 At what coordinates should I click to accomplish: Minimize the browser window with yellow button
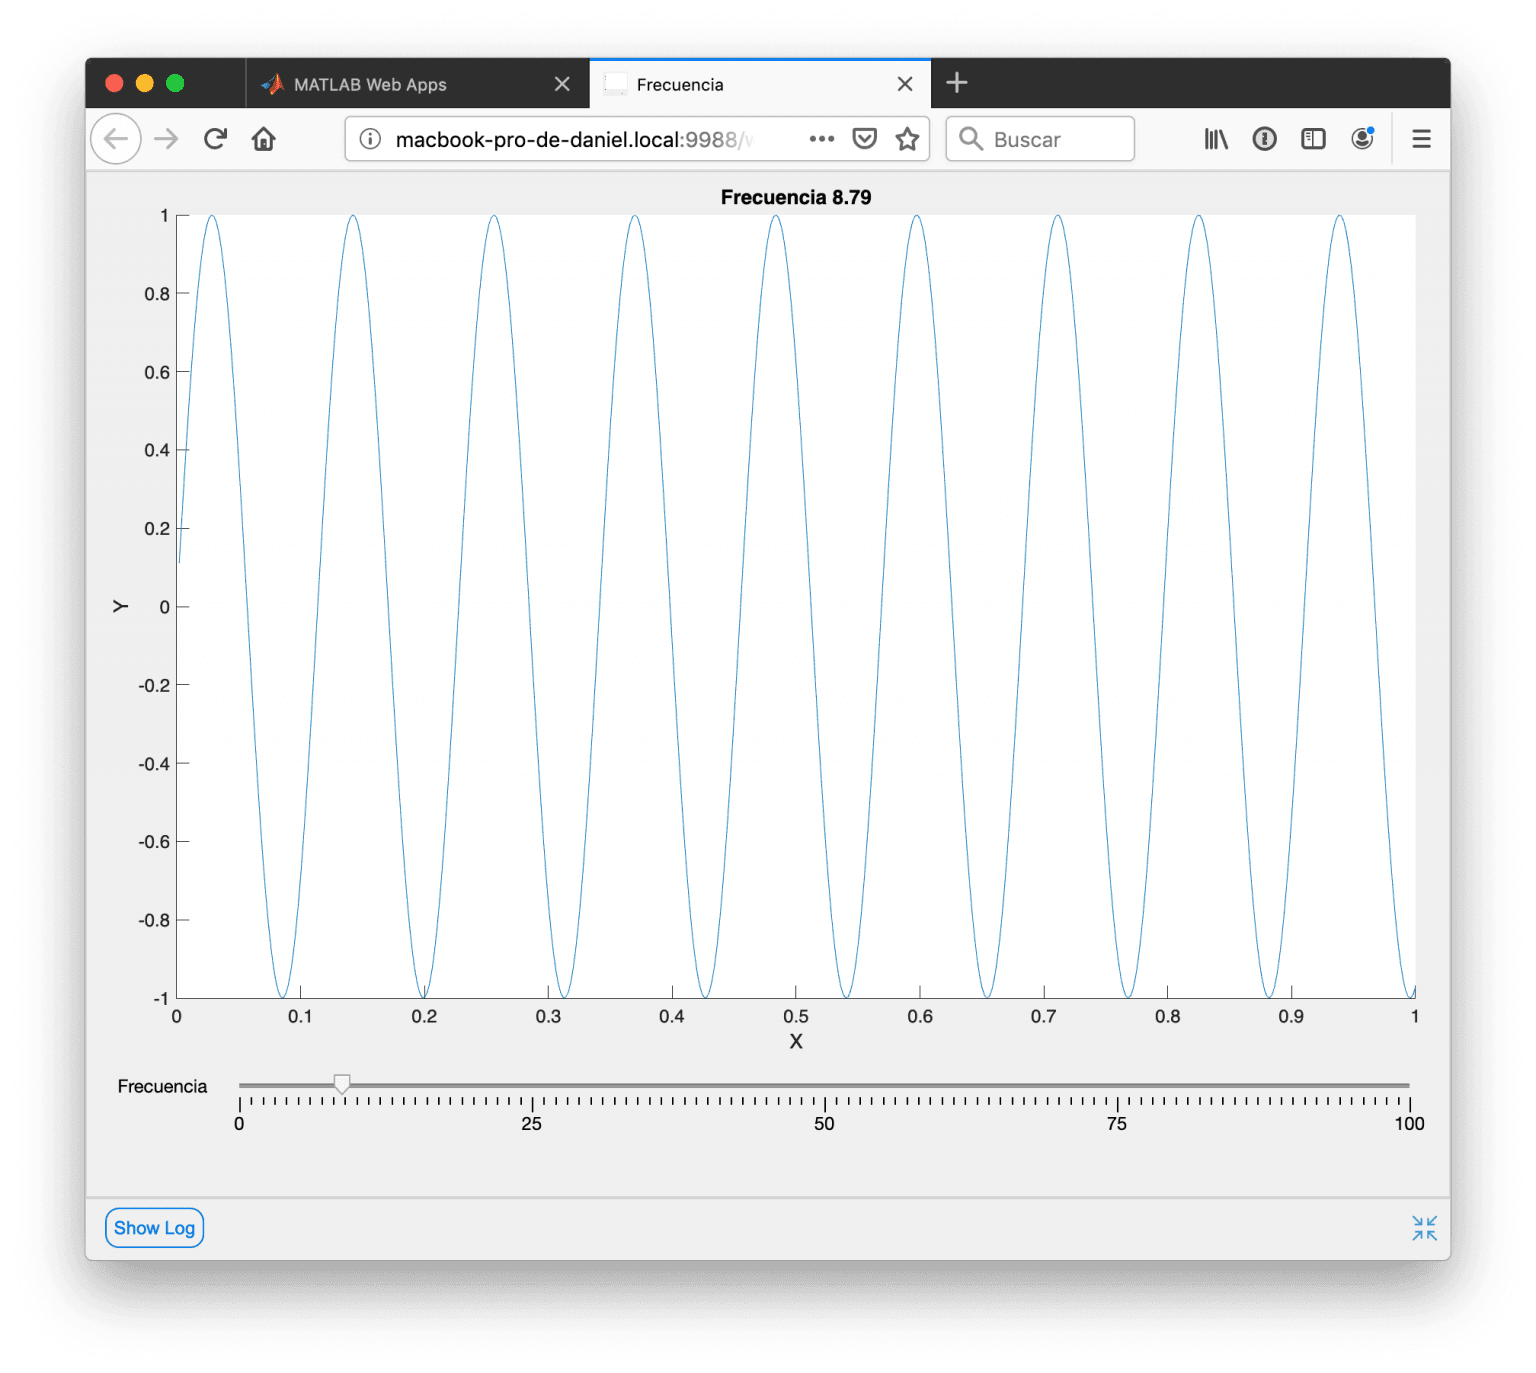145,83
